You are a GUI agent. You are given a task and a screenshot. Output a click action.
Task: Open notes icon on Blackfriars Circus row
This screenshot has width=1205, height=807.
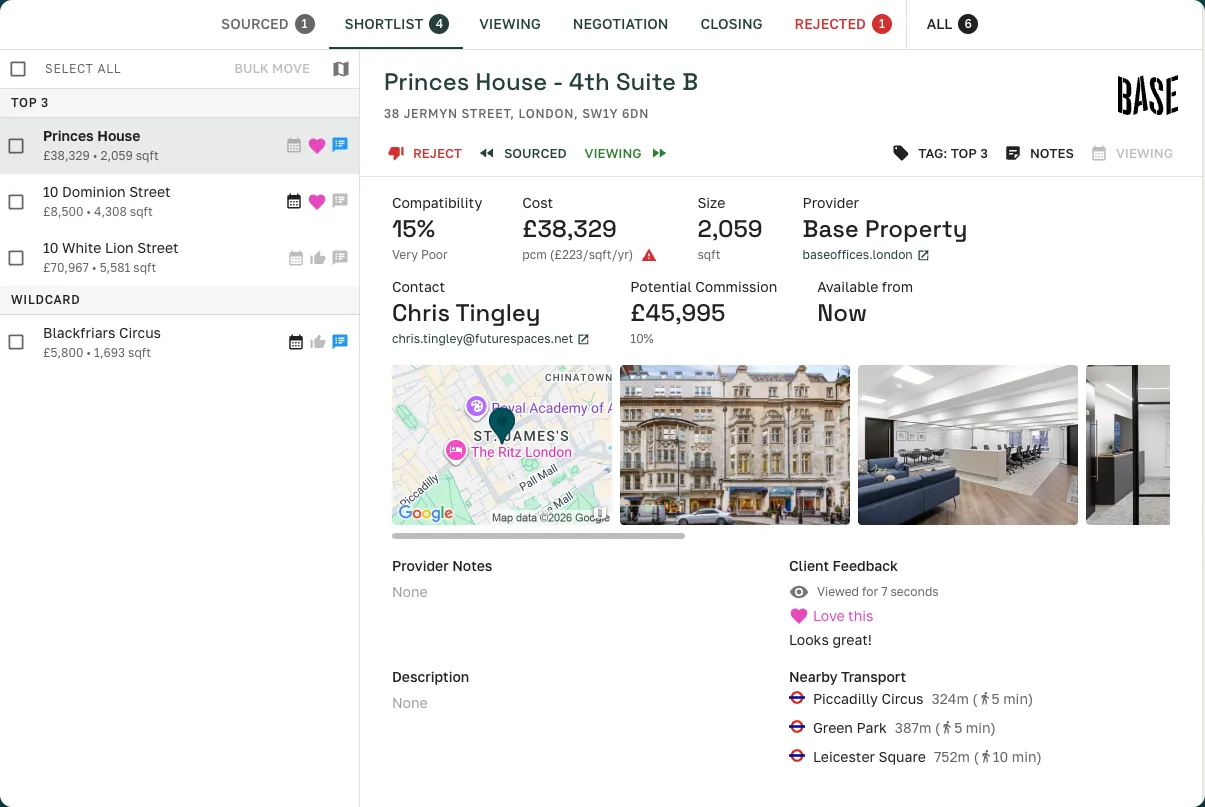(x=340, y=341)
